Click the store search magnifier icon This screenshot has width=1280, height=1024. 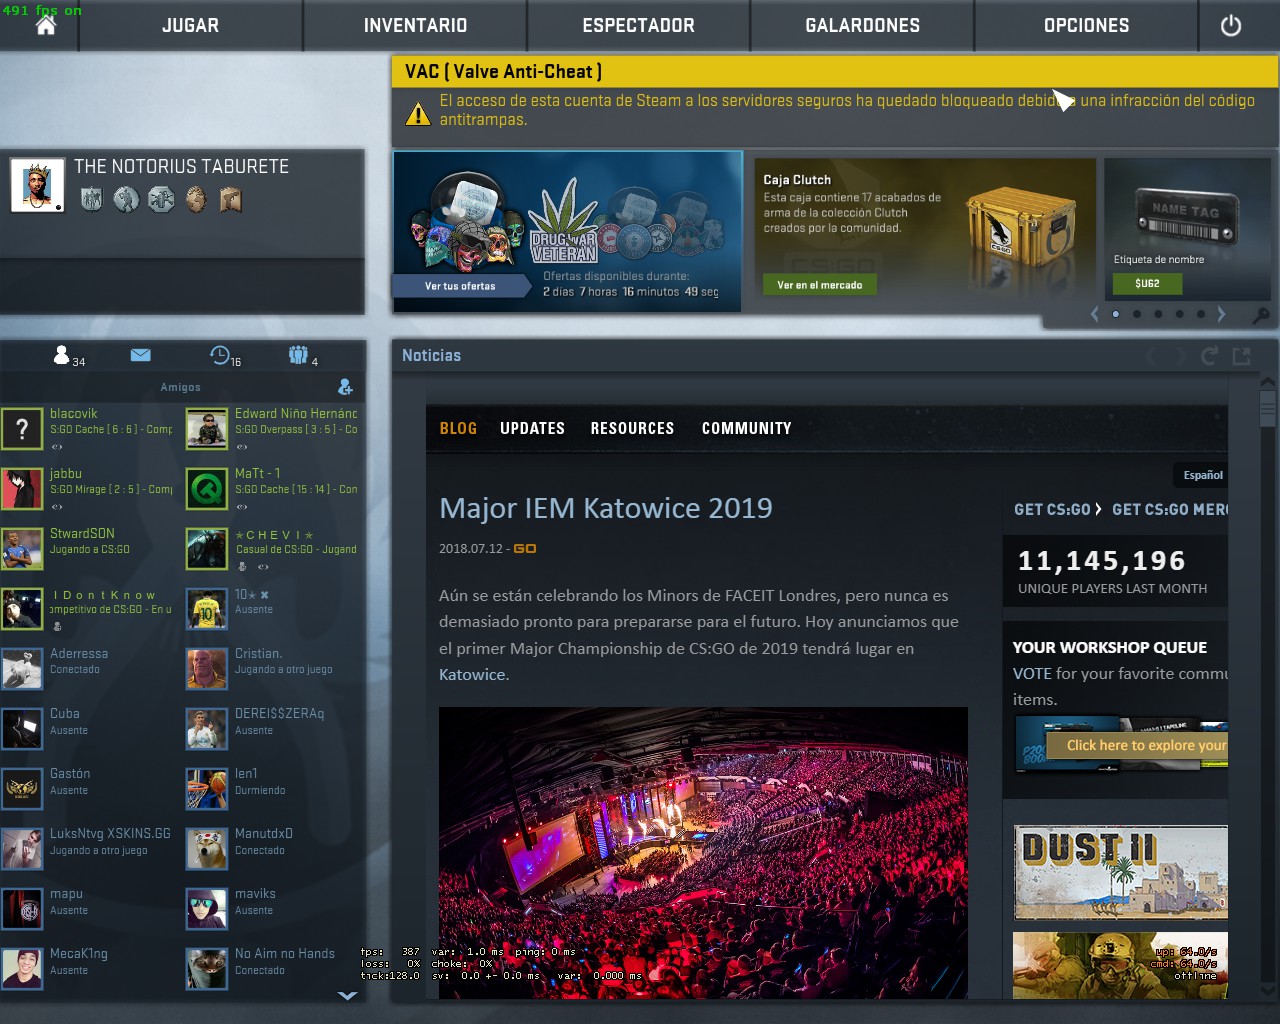(x=1261, y=315)
